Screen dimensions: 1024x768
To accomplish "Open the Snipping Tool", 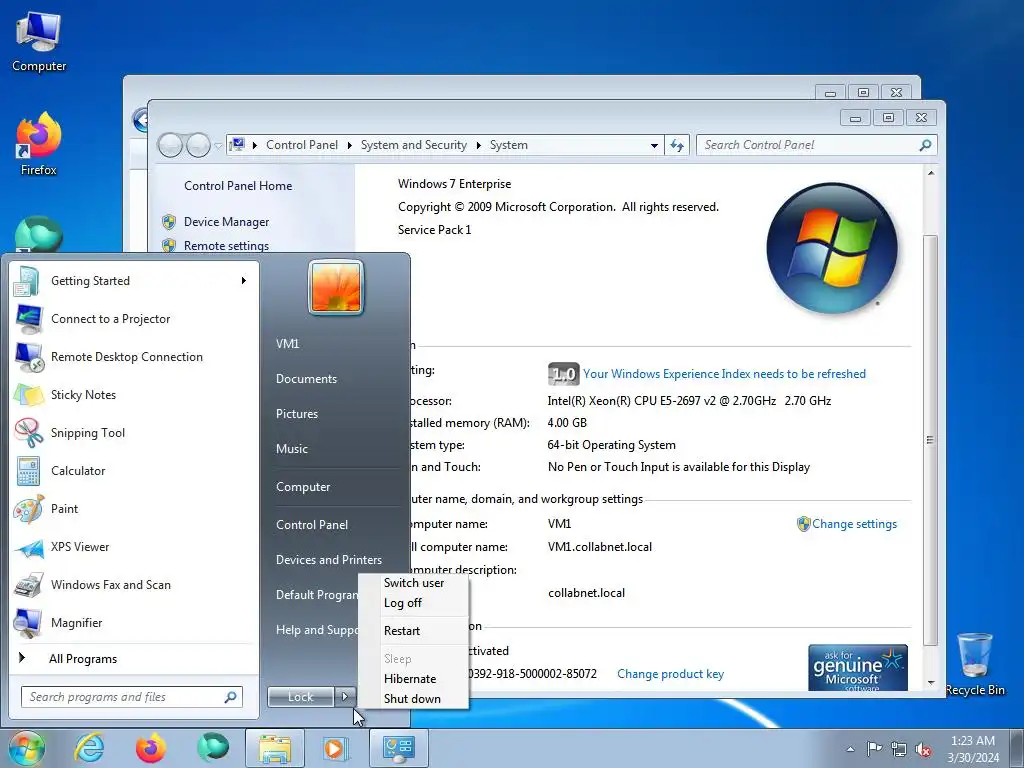I will pos(134,432).
